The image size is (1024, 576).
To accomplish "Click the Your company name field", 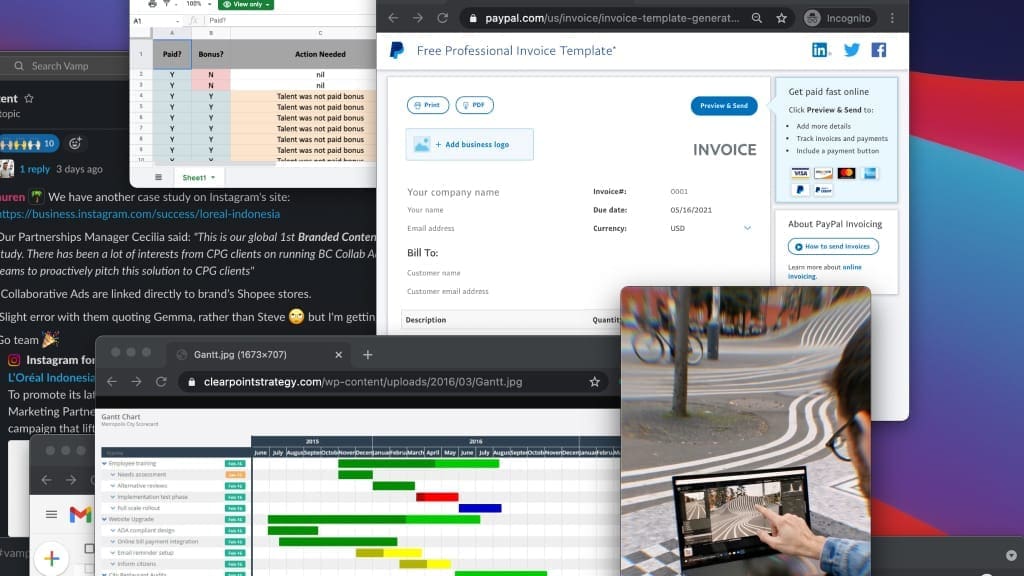I will 453,192.
